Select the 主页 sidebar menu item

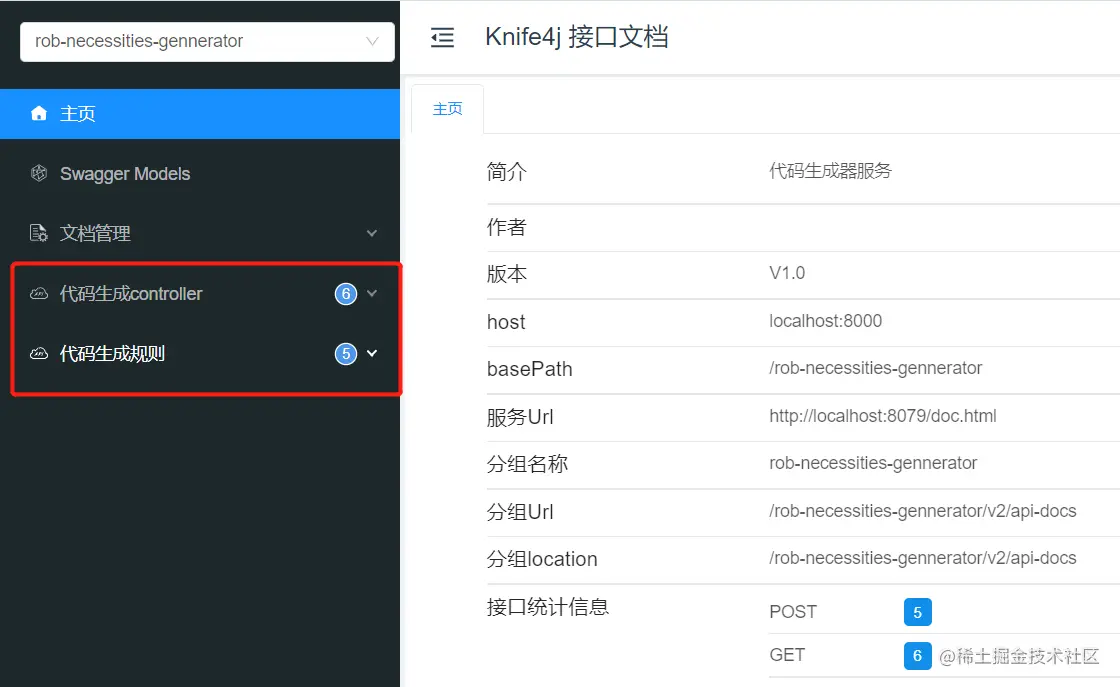click(200, 114)
